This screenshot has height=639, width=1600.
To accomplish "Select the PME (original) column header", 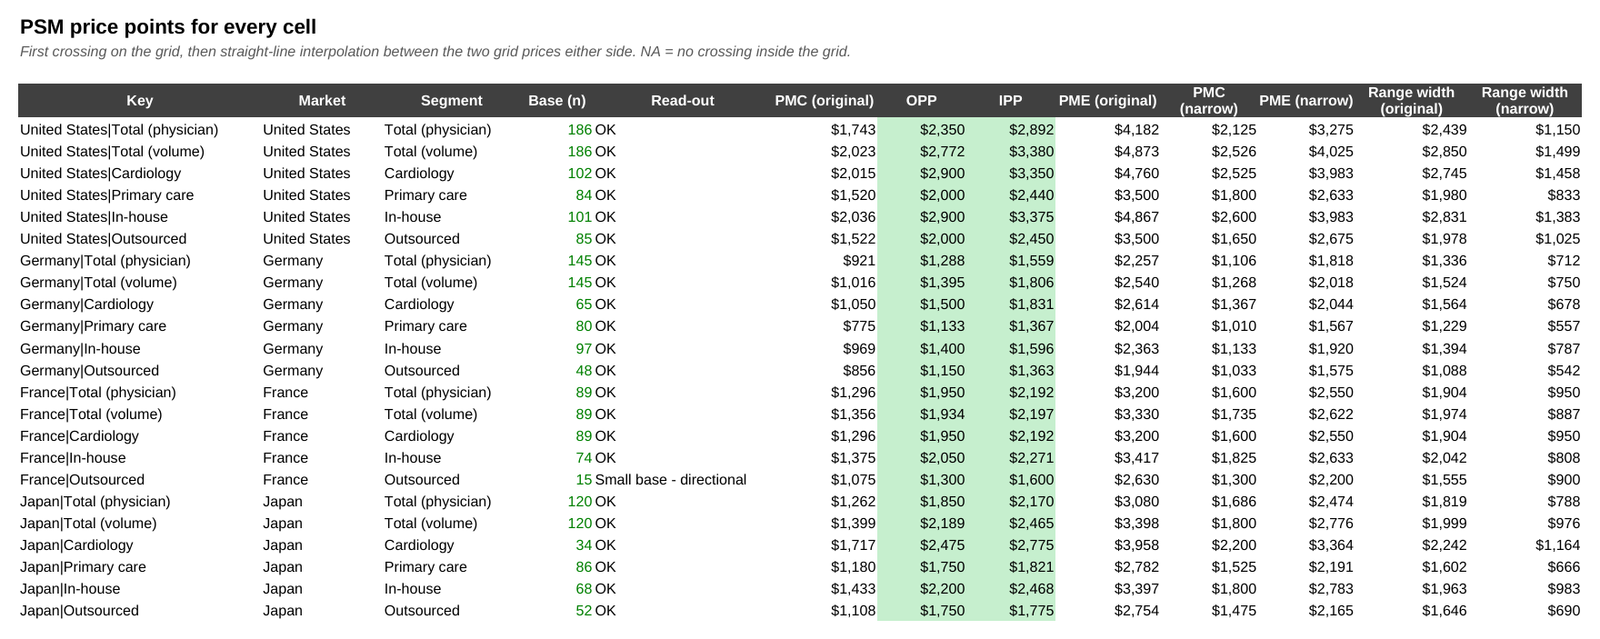I will pos(1108,100).
